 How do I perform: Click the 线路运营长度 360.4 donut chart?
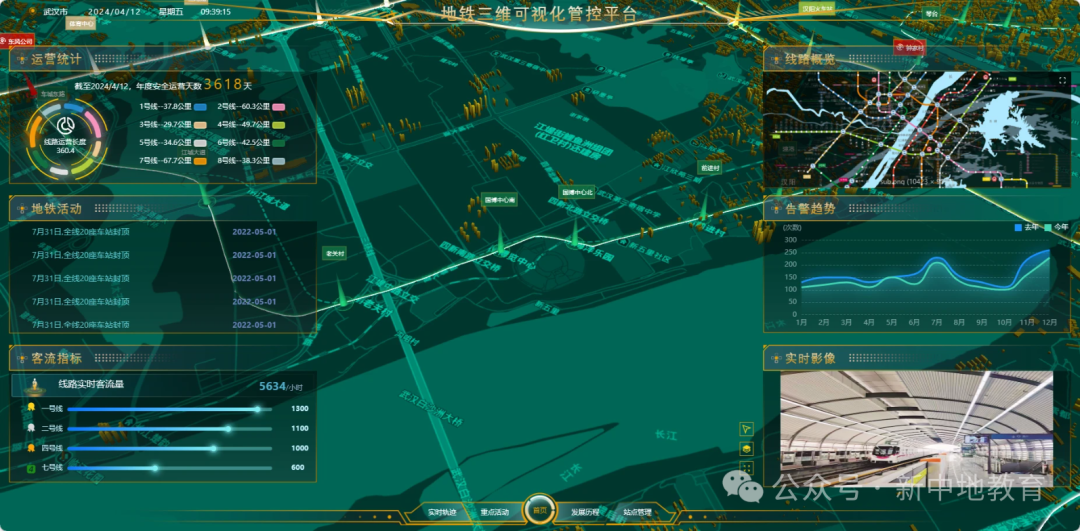click(x=67, y=138)
